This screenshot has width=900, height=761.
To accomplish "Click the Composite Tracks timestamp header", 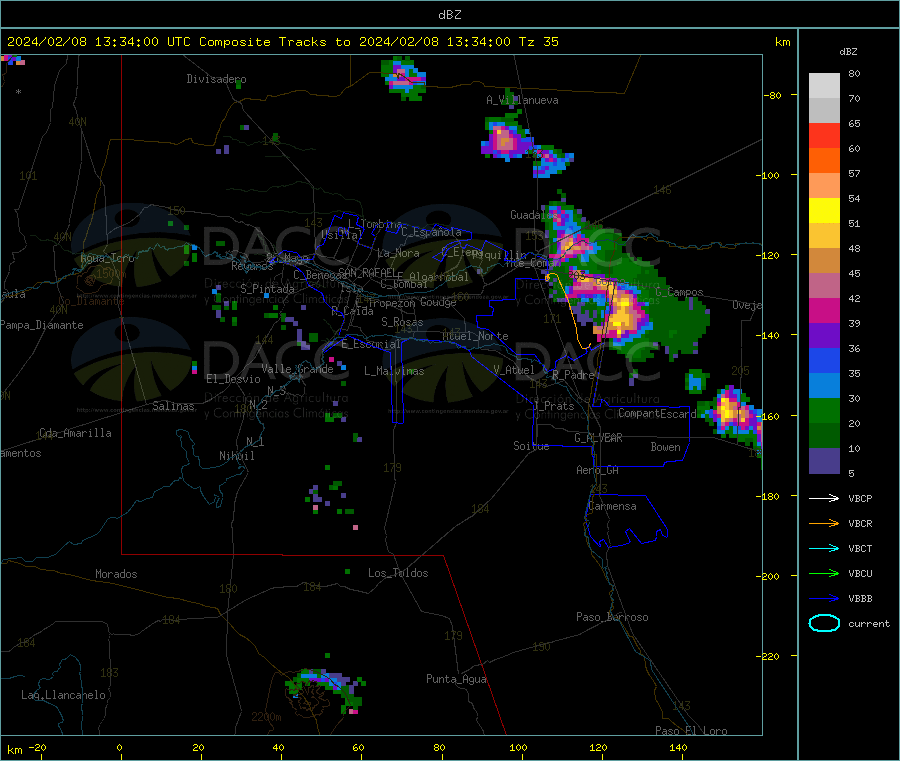I will coord(282,42).
